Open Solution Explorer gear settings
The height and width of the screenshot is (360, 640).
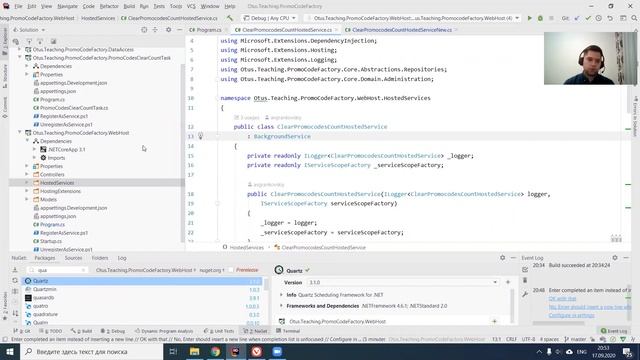(x=168, y=30)
